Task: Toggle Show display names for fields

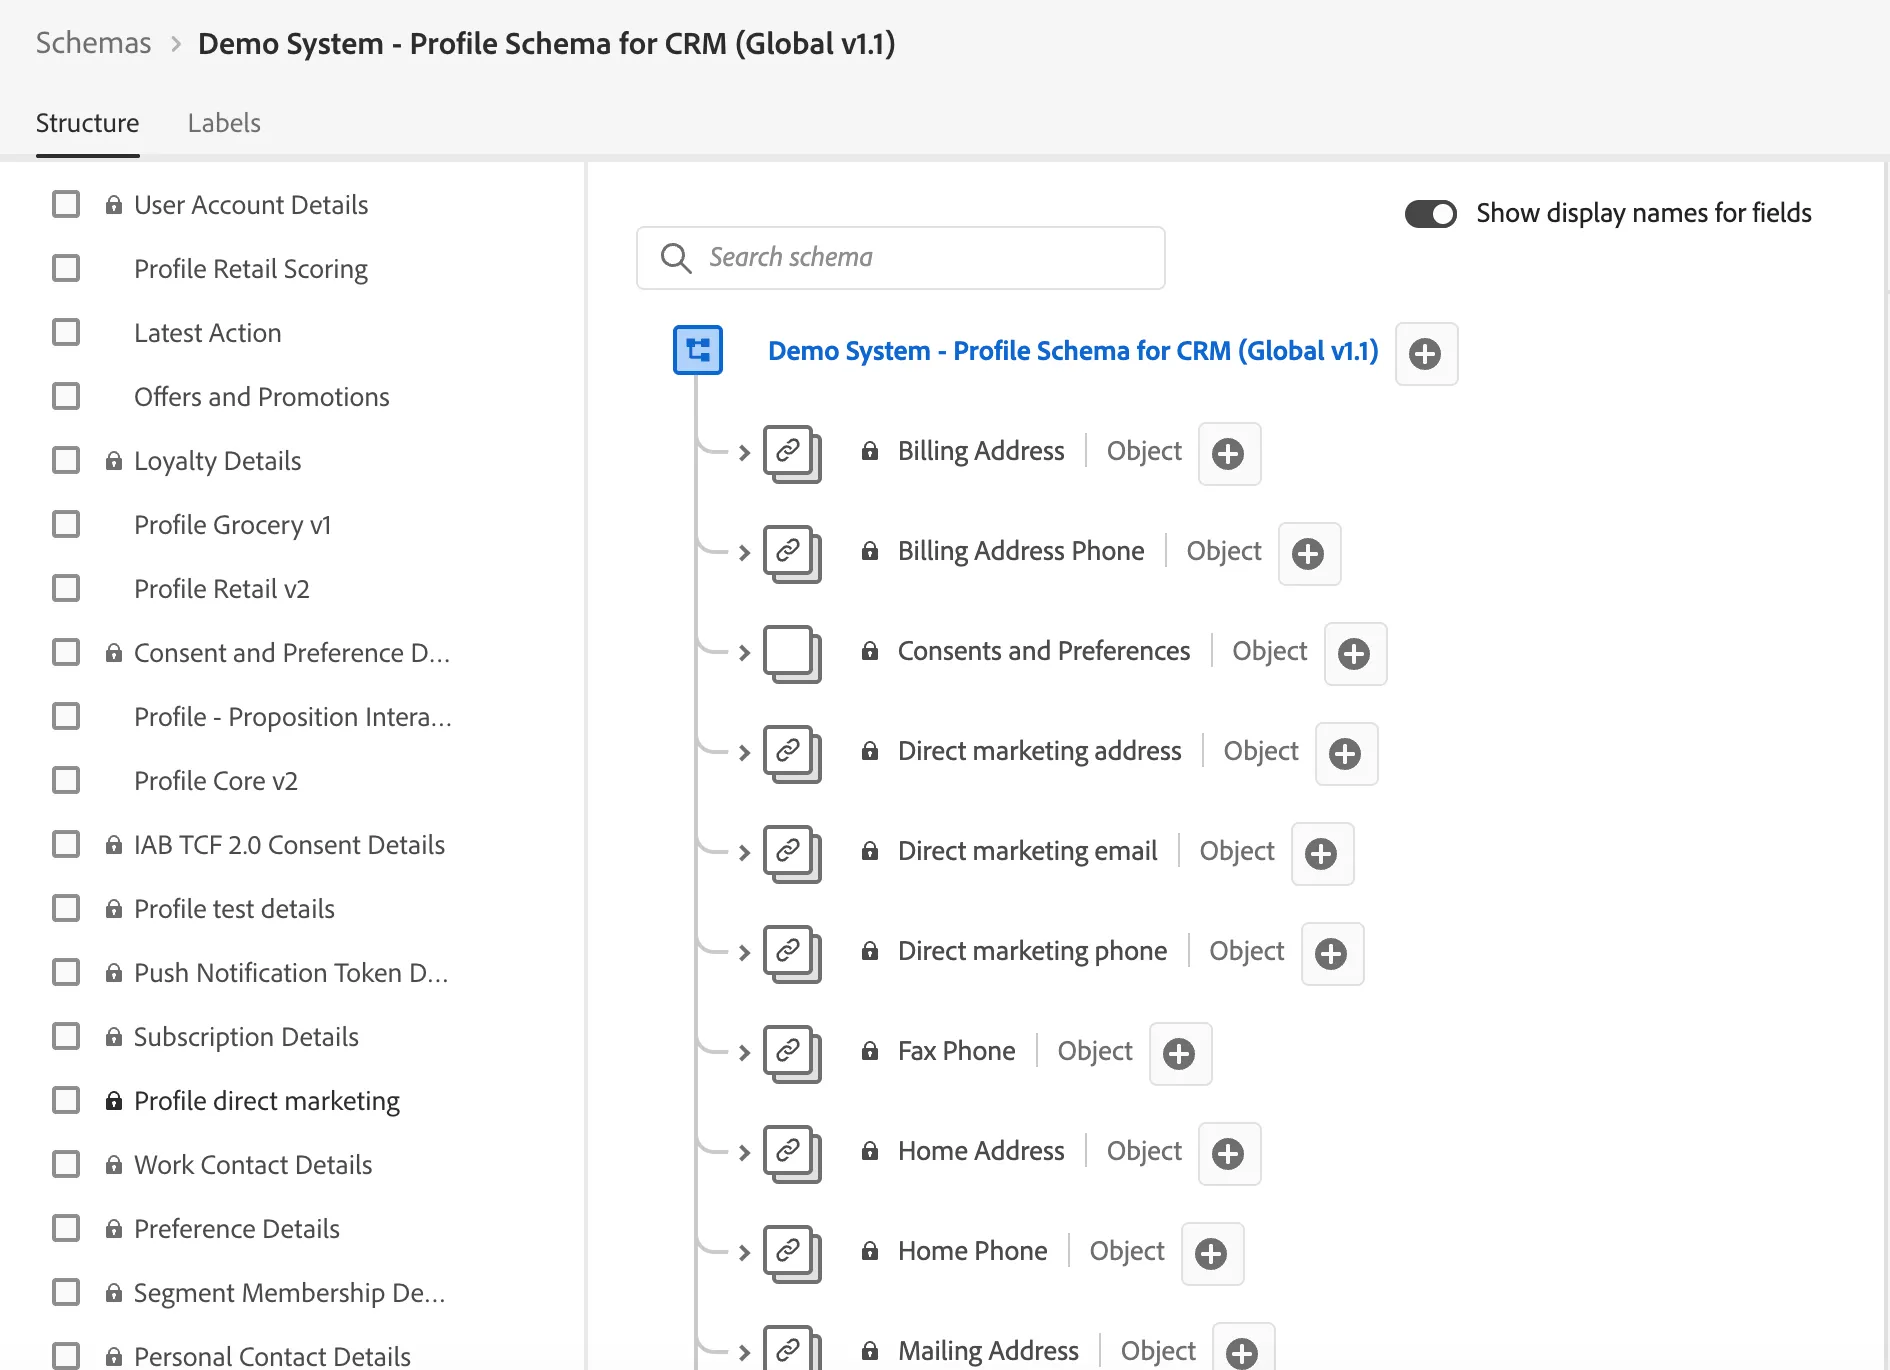Action: (x=1430, y=214)
